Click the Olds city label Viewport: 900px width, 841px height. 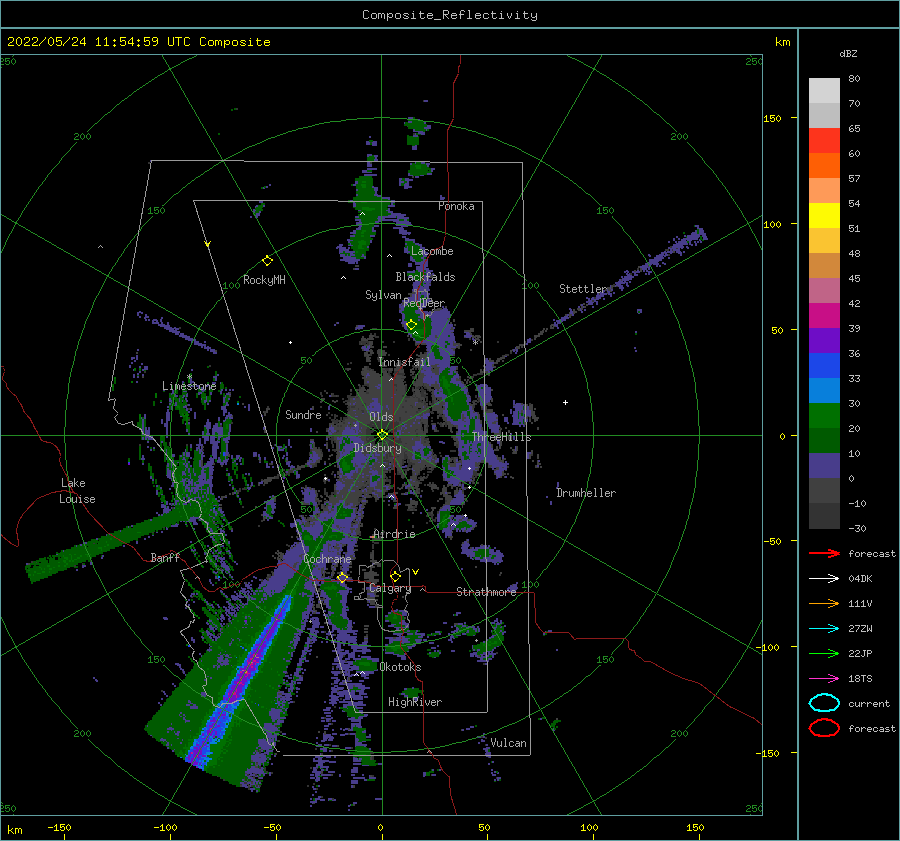(381, 417)
